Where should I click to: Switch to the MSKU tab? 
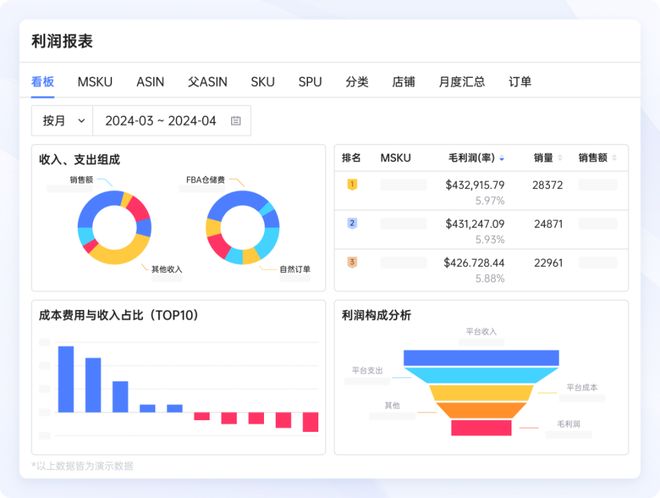[x=95, y=81]
